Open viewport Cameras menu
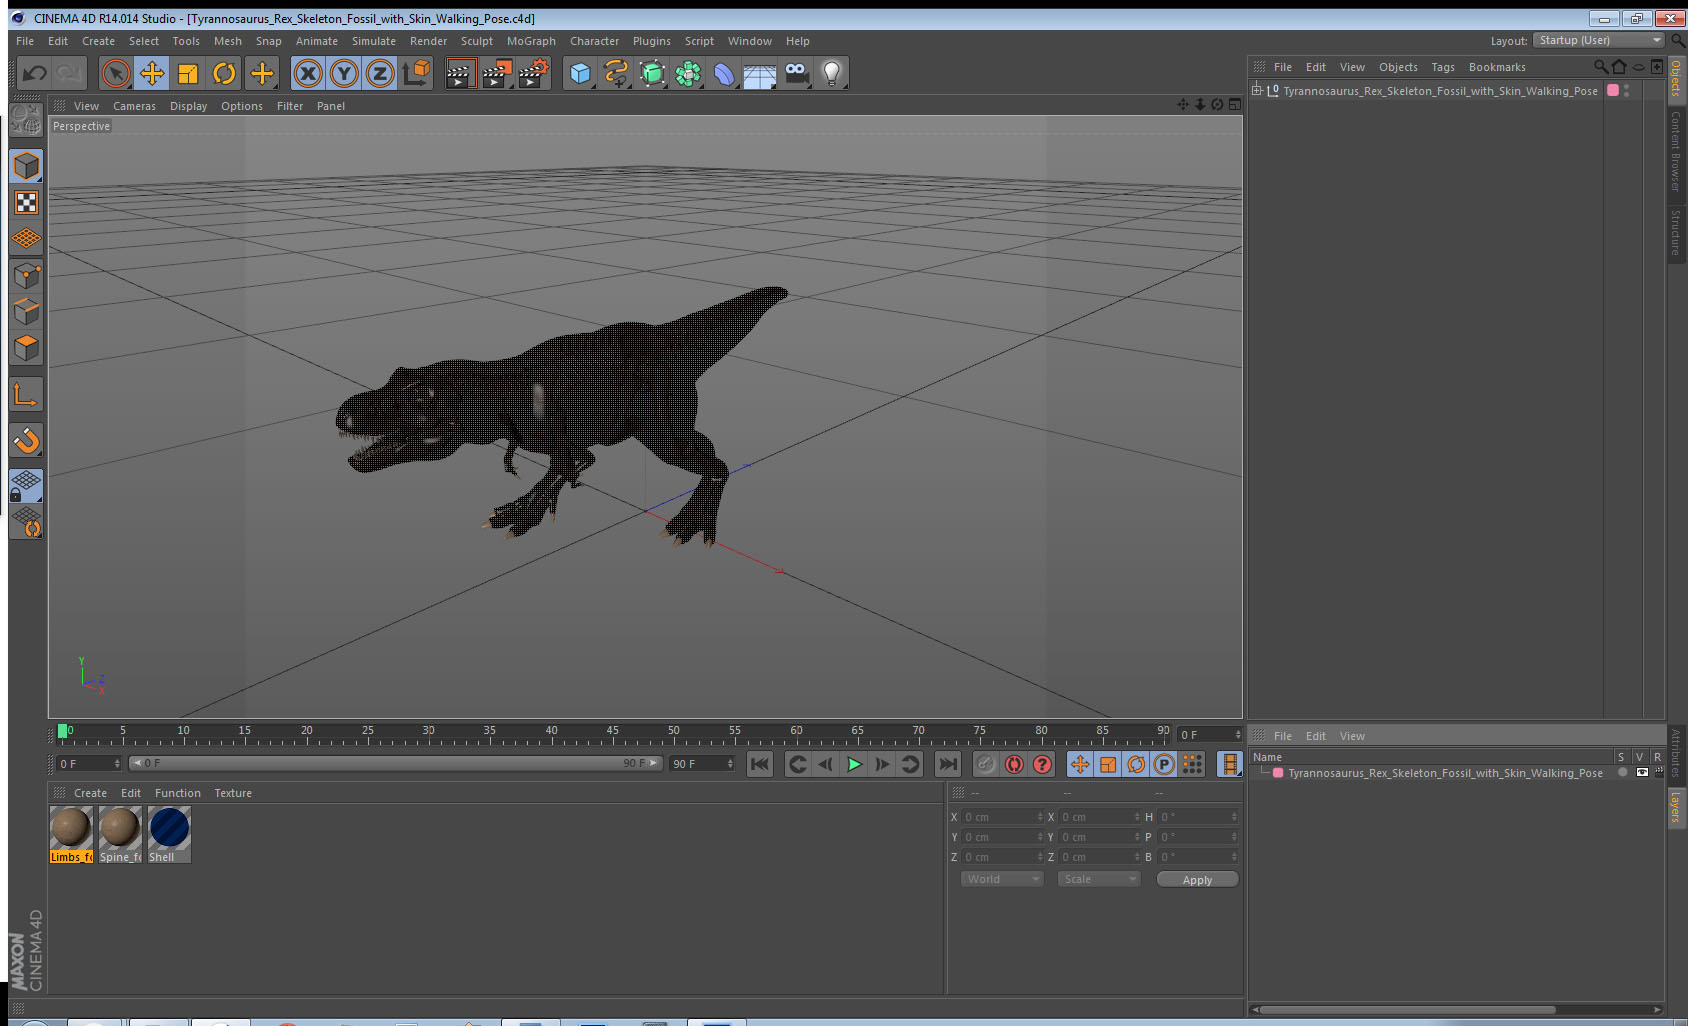This screenshot has height=1026, width=1688. 134,106
